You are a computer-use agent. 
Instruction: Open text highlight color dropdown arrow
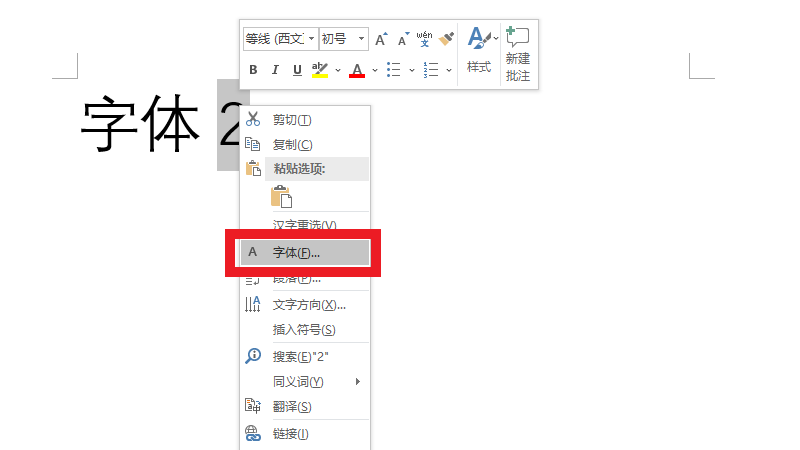tap(338, 70)
